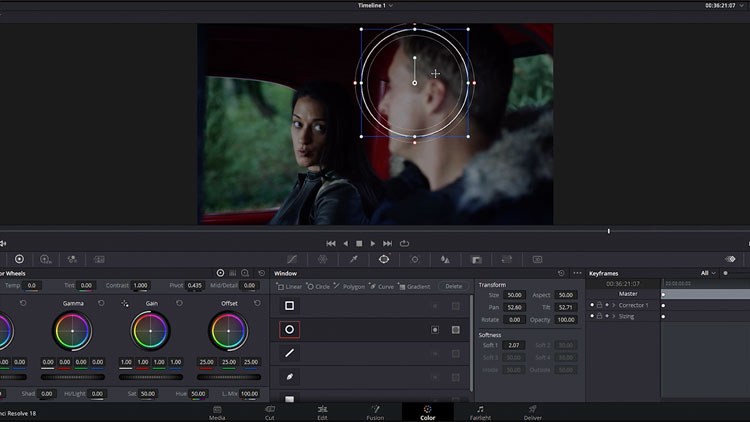Toggle mask on linear window row
Image resolution: width=750 pixels, height=422 pixels.
[x=456, y=306]
